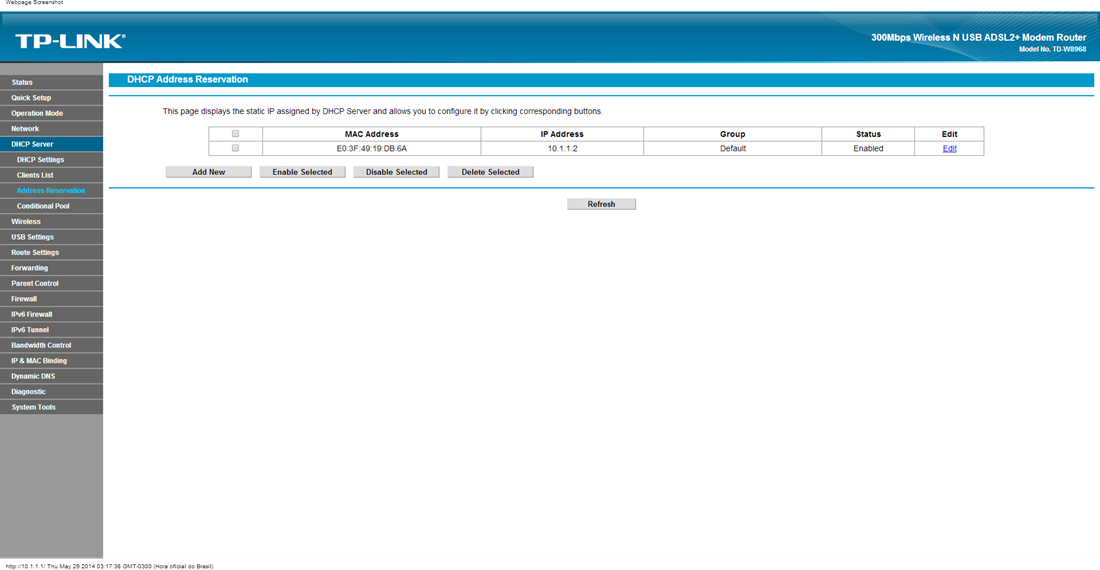Screen dimensions: 1100x570
Task: Click the Add New button
Action: click(x=208, y=172)
